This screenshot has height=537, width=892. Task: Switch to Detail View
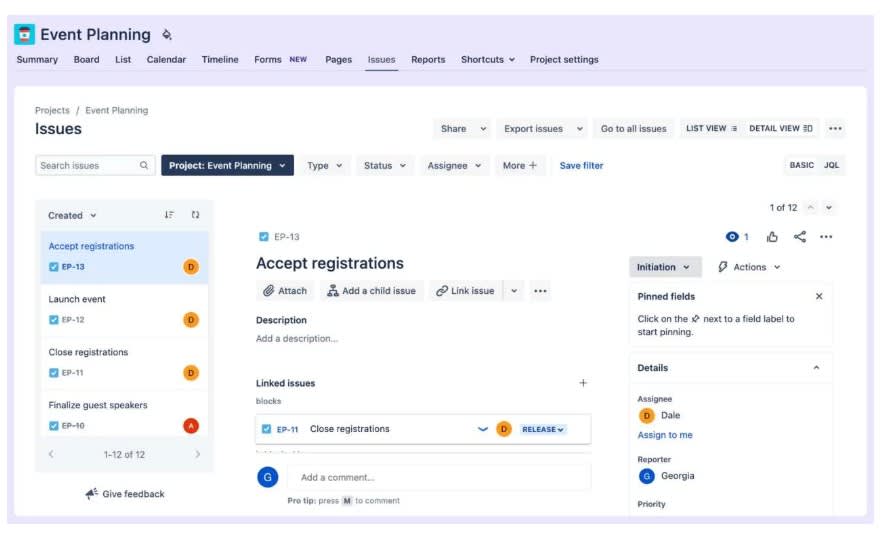click(780, 129)
